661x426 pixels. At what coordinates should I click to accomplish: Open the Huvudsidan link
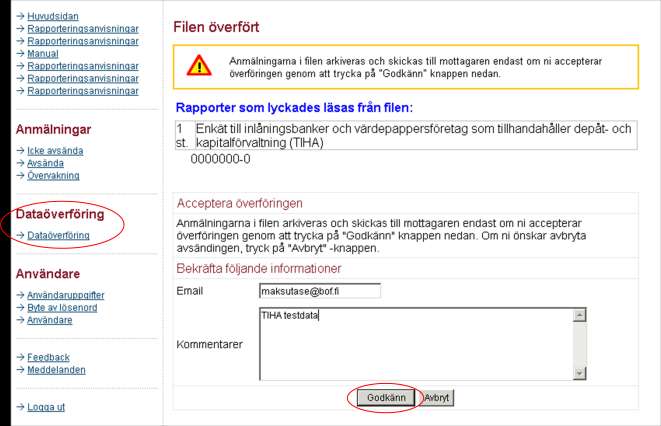point(53,16)
